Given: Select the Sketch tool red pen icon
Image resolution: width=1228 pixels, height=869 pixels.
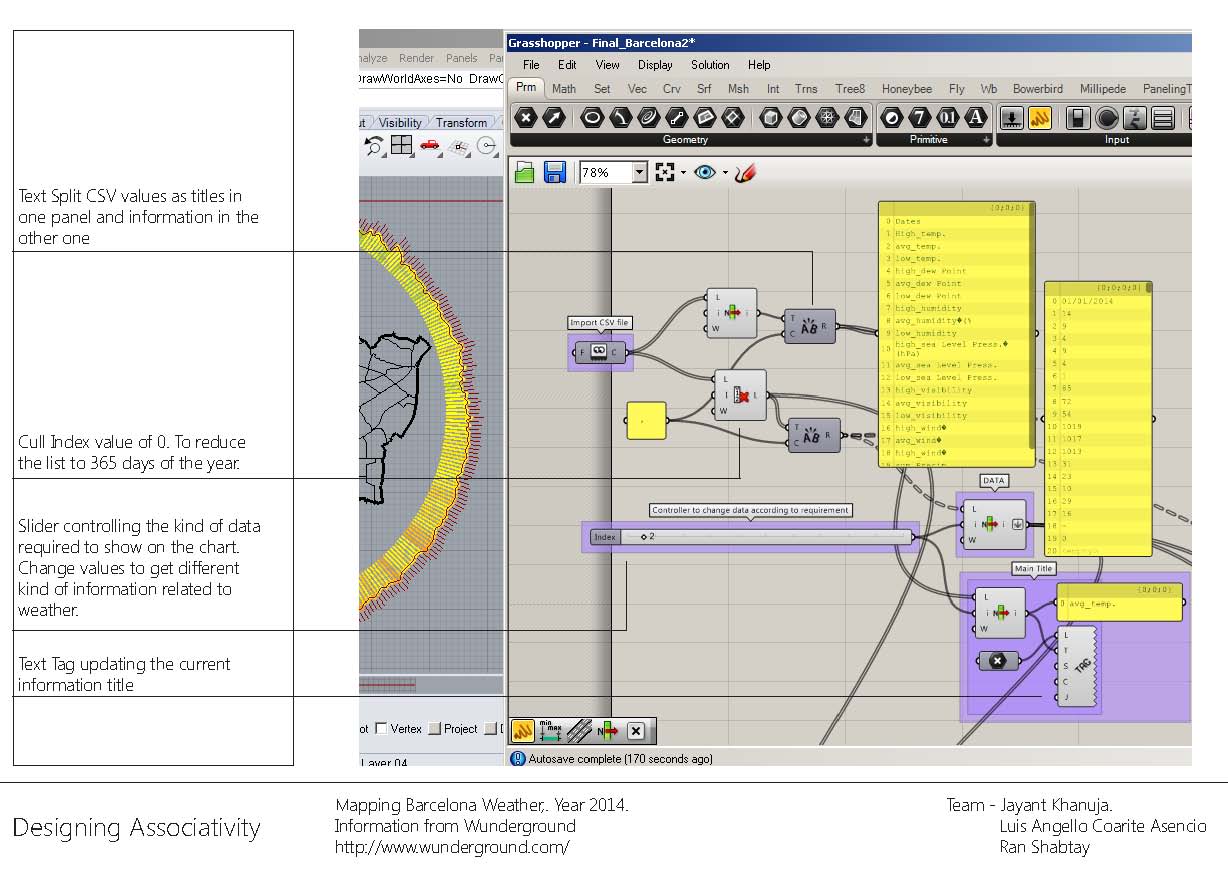Looking at the screenshot, I should (x=745, y=173).
